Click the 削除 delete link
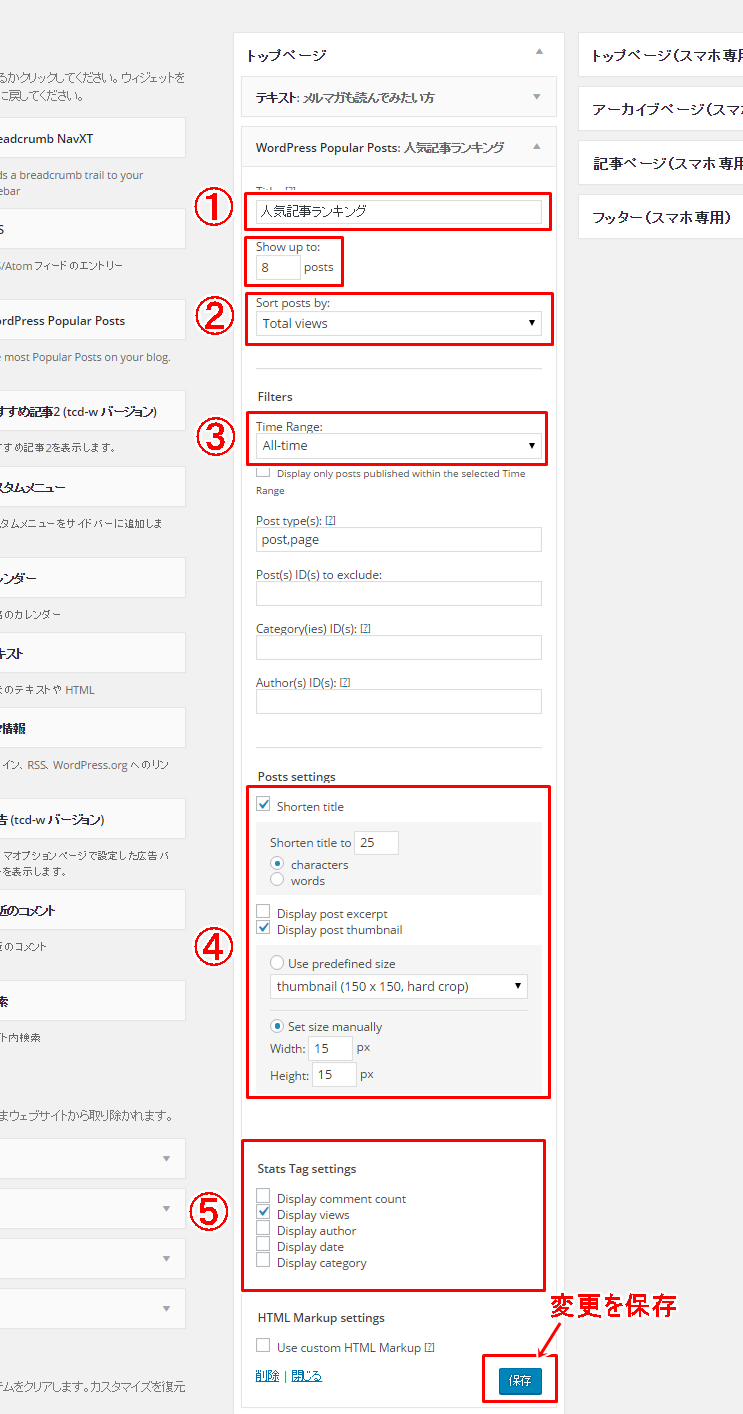Viewport: 743px width, 1414px height. pyautogui.click(x=267, y=1376)
